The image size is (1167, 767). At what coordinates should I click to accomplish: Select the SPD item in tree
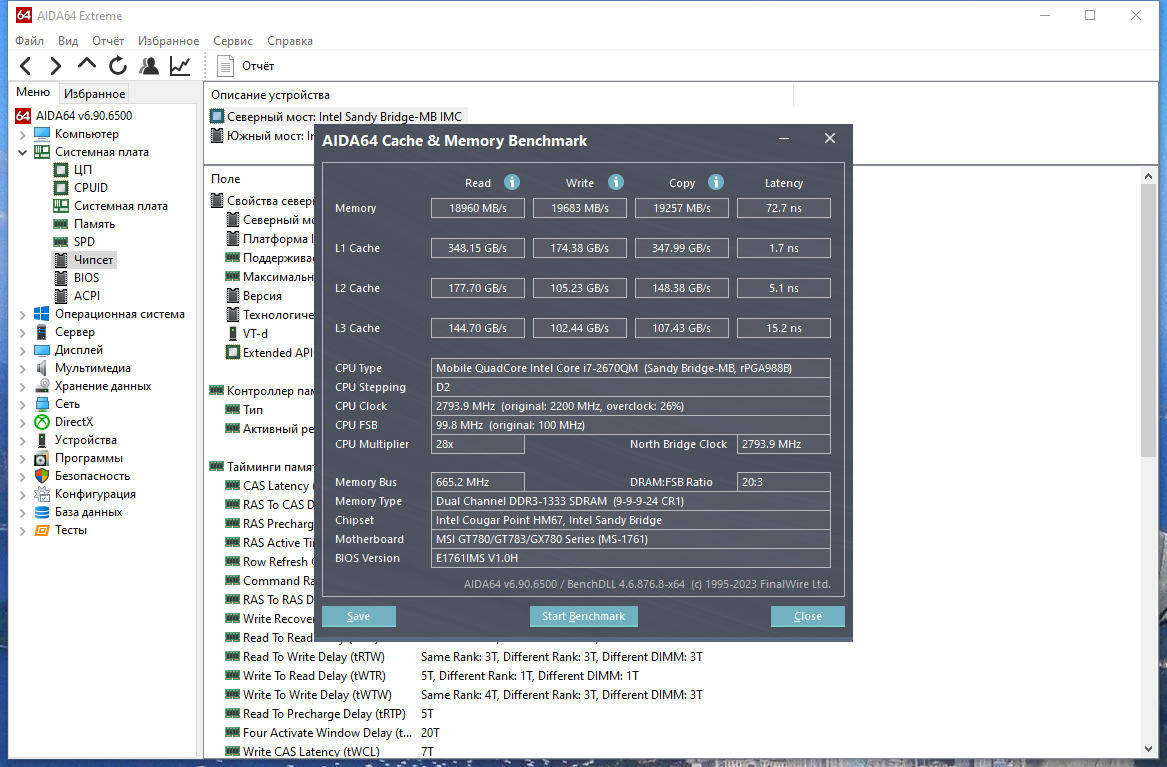click(x=84, y=242)
